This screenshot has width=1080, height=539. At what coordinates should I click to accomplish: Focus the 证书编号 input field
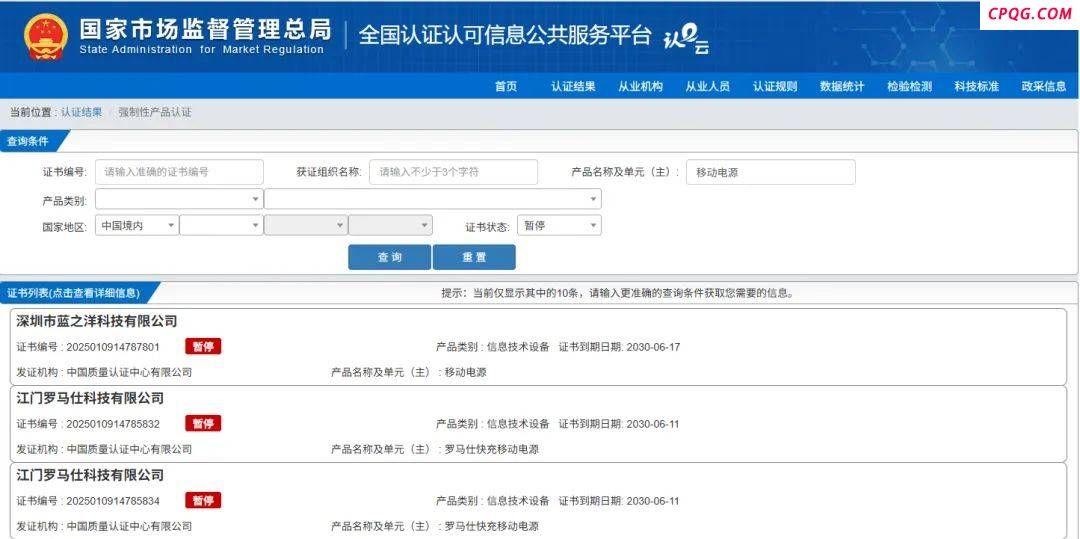pyautogui.click(x=179, y=172)
